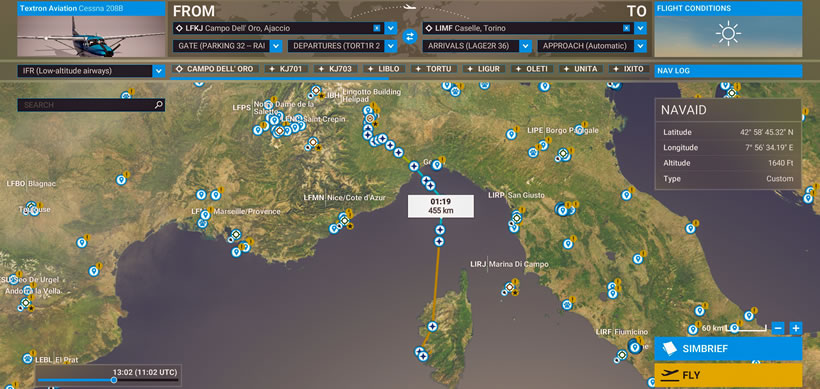The height and width of the screenshot is (389, 820).
Task: Adjust the time of day slider handle
Action: 114,381
